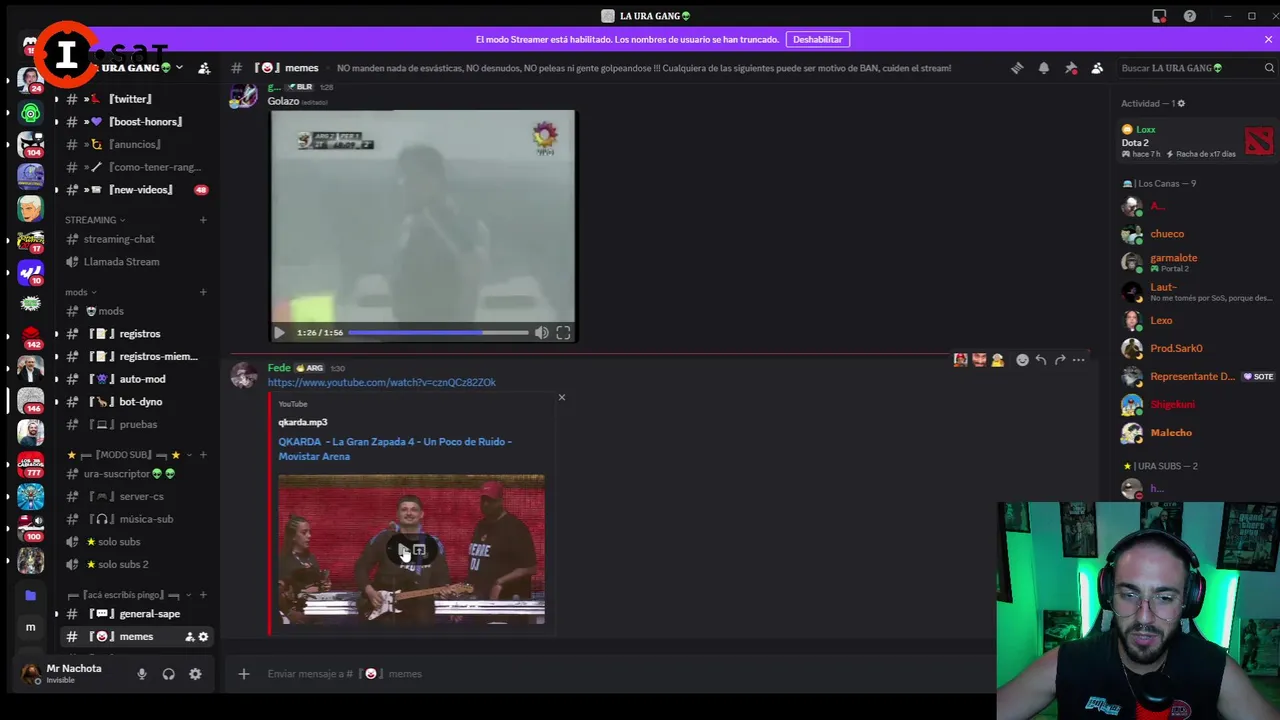Seek on the Golazo video progress bar
This screenshot has height=720, width=1280.
point(438,333)
